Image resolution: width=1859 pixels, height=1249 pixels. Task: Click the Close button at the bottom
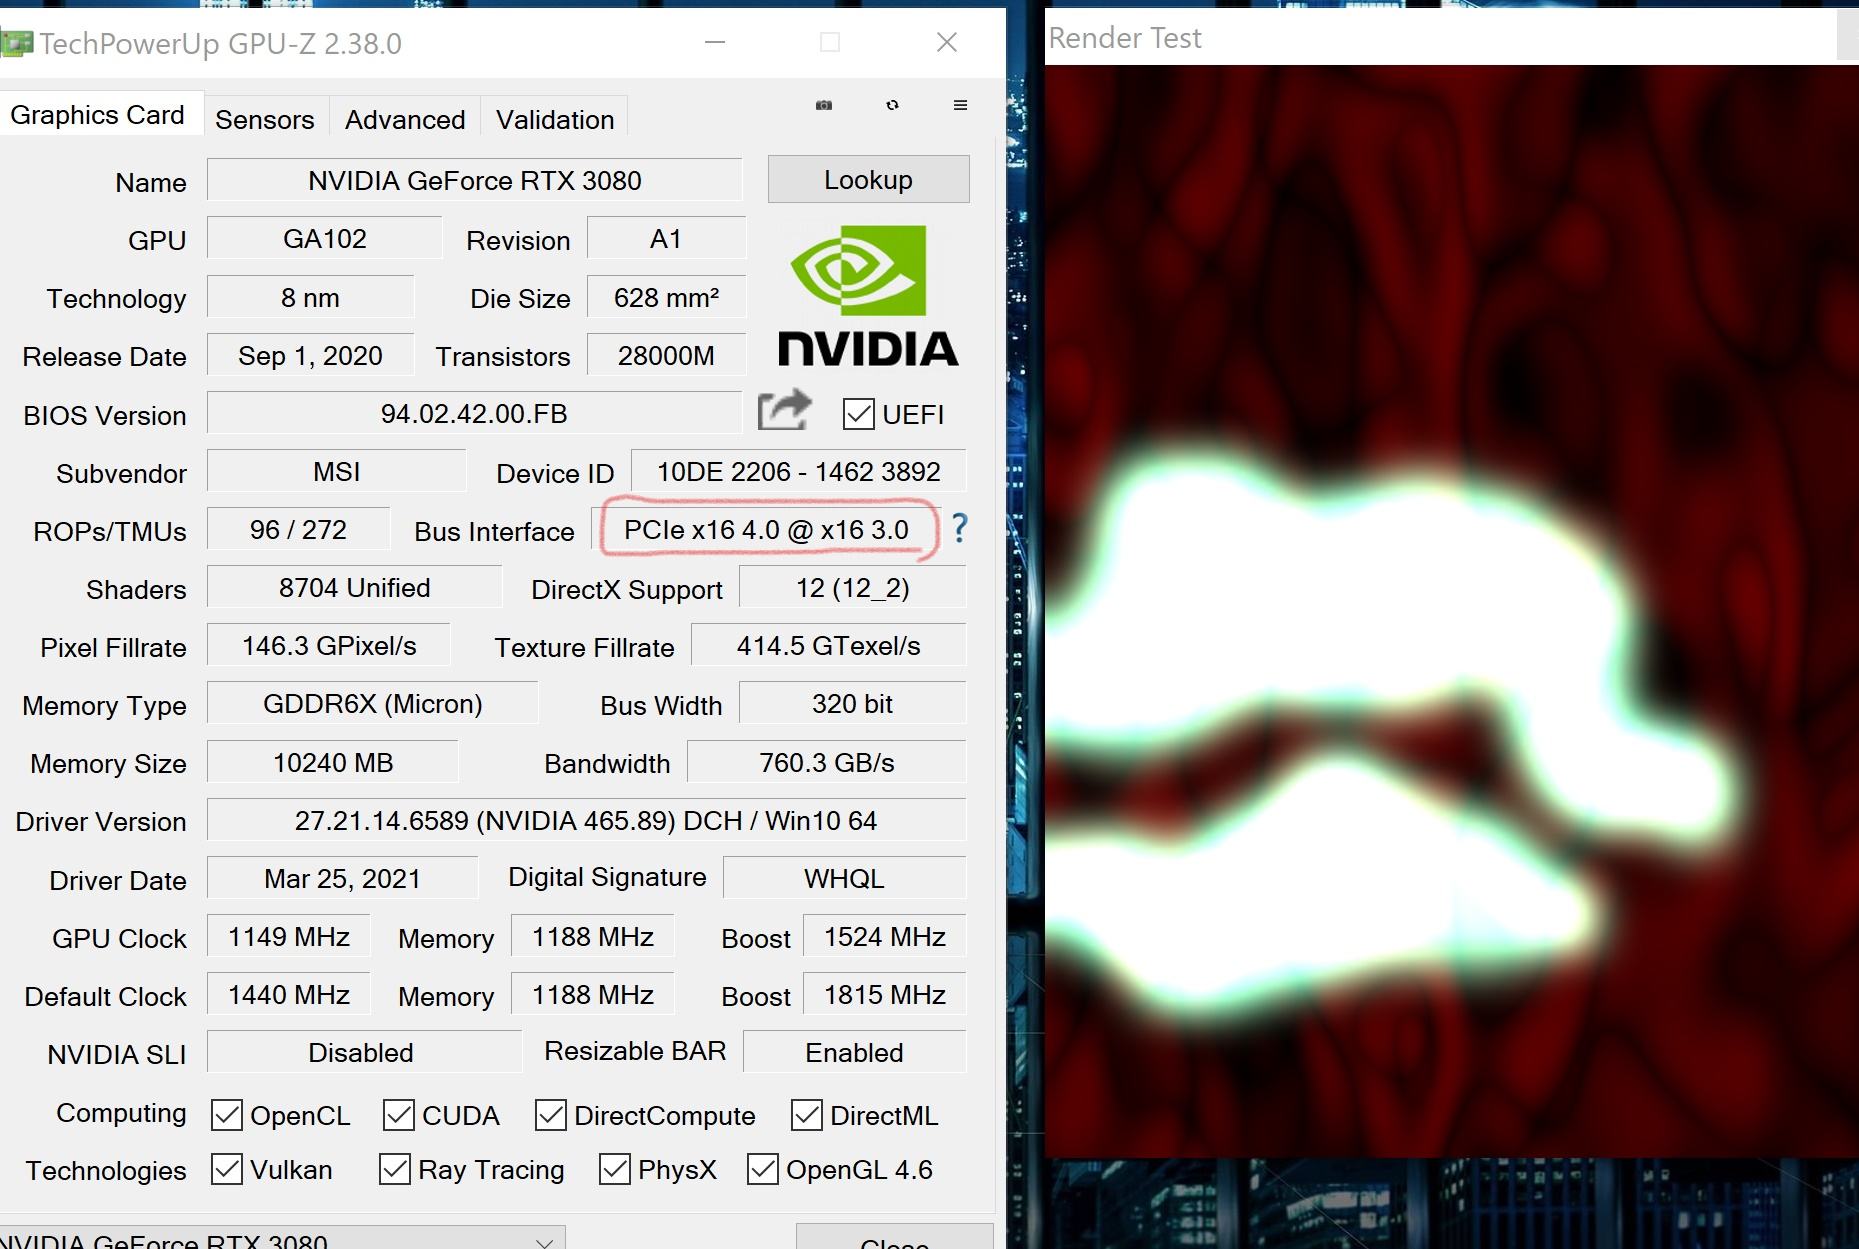[x=894, y=1238]
